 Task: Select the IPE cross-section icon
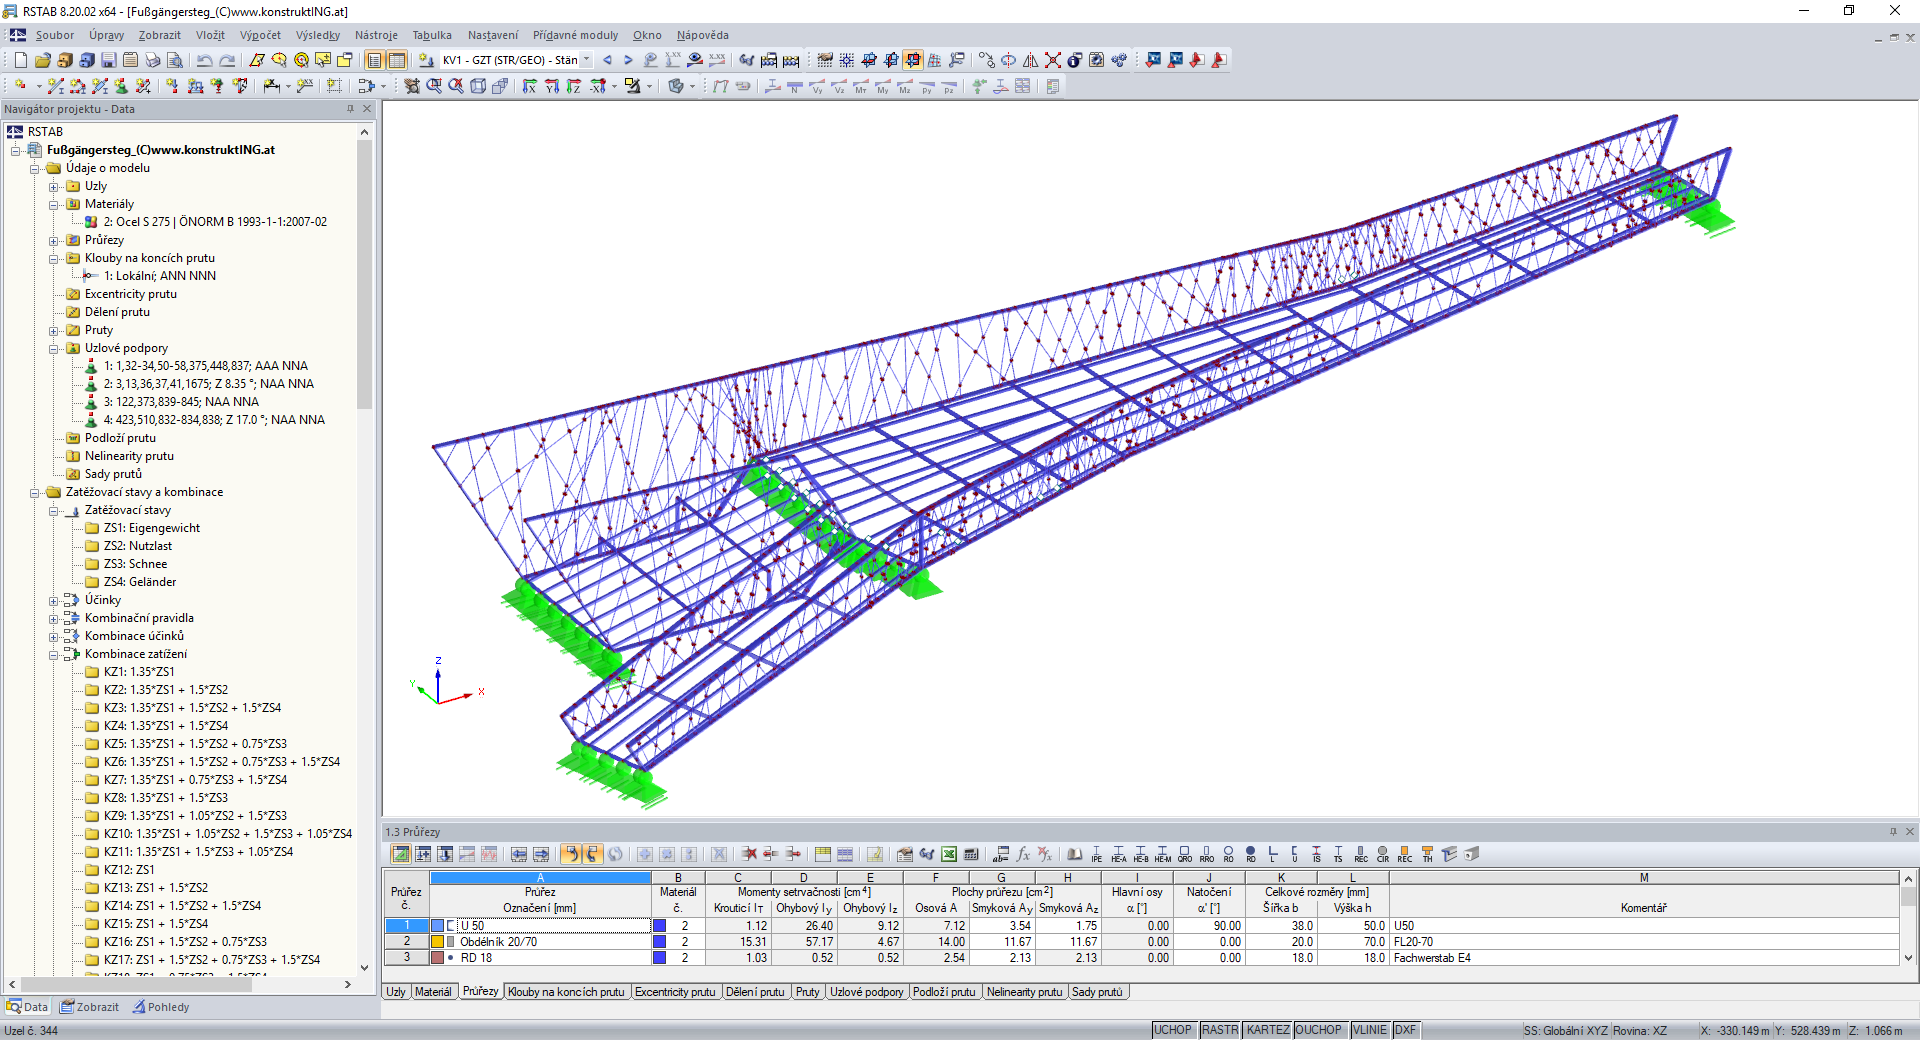[x=1096, y=855]
